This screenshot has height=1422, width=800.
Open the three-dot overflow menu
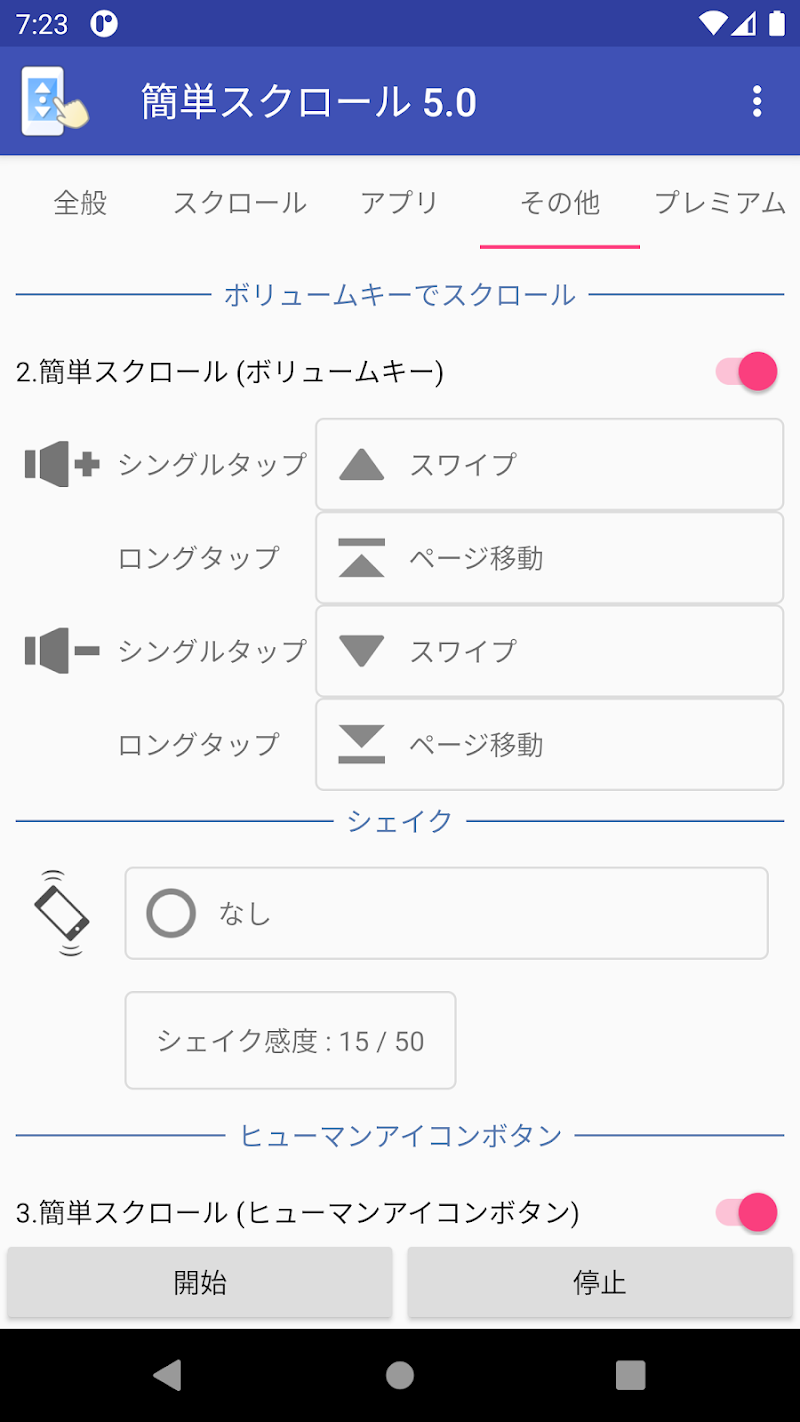(x=757, y=101)
